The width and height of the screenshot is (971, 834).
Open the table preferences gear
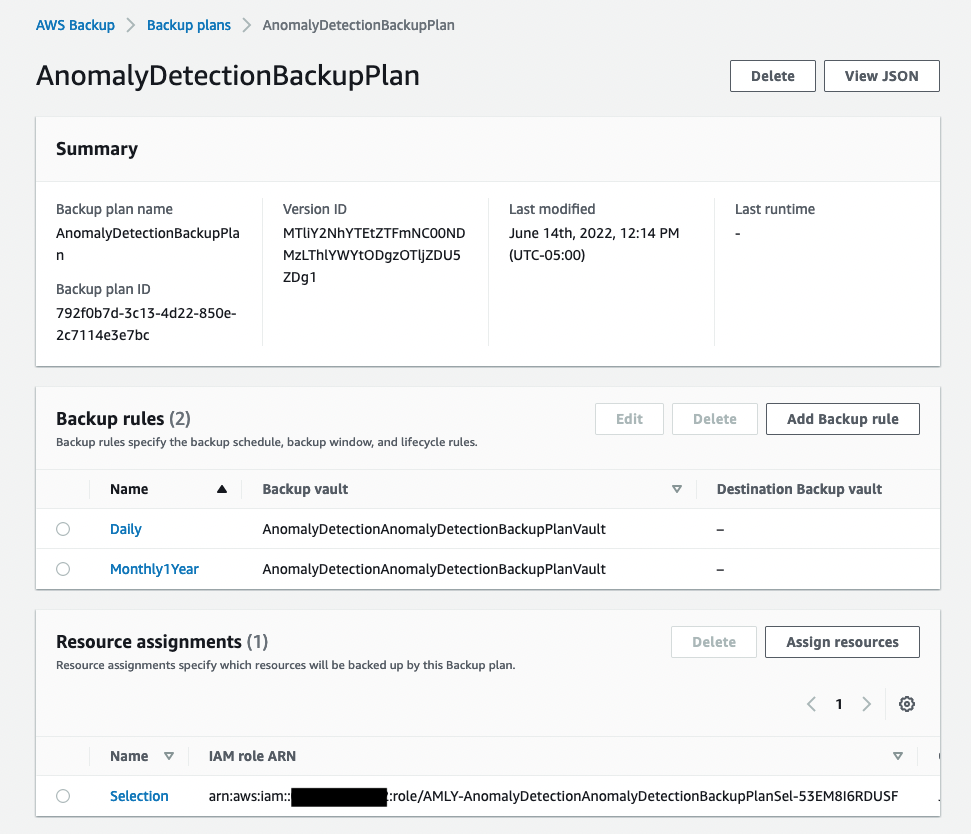[906, 704]
